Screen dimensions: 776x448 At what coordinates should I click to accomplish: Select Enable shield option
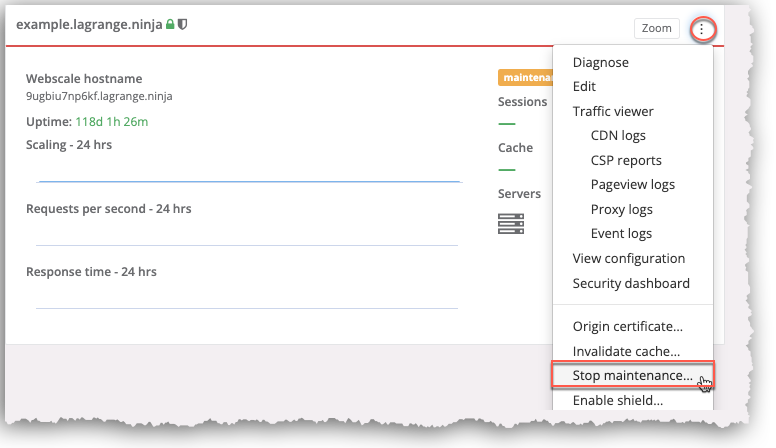point(617,400)
